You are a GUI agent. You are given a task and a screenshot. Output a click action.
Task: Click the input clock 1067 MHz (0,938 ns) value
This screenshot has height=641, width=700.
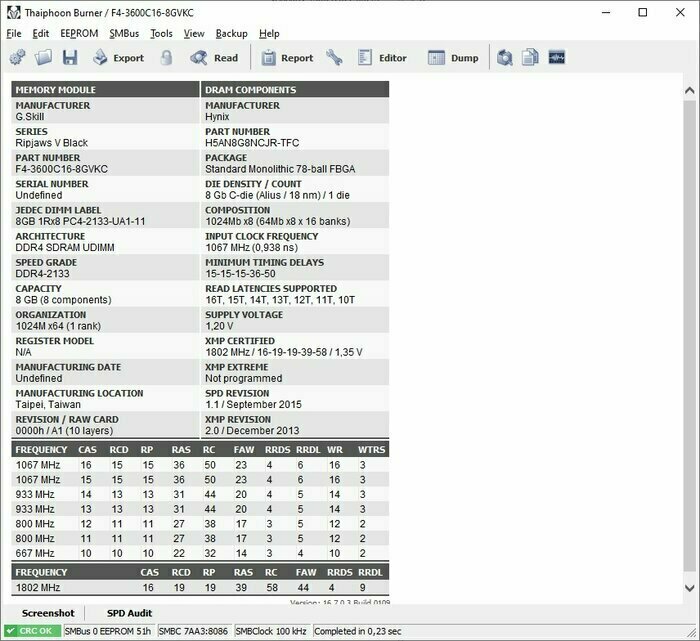coord(251,247)
